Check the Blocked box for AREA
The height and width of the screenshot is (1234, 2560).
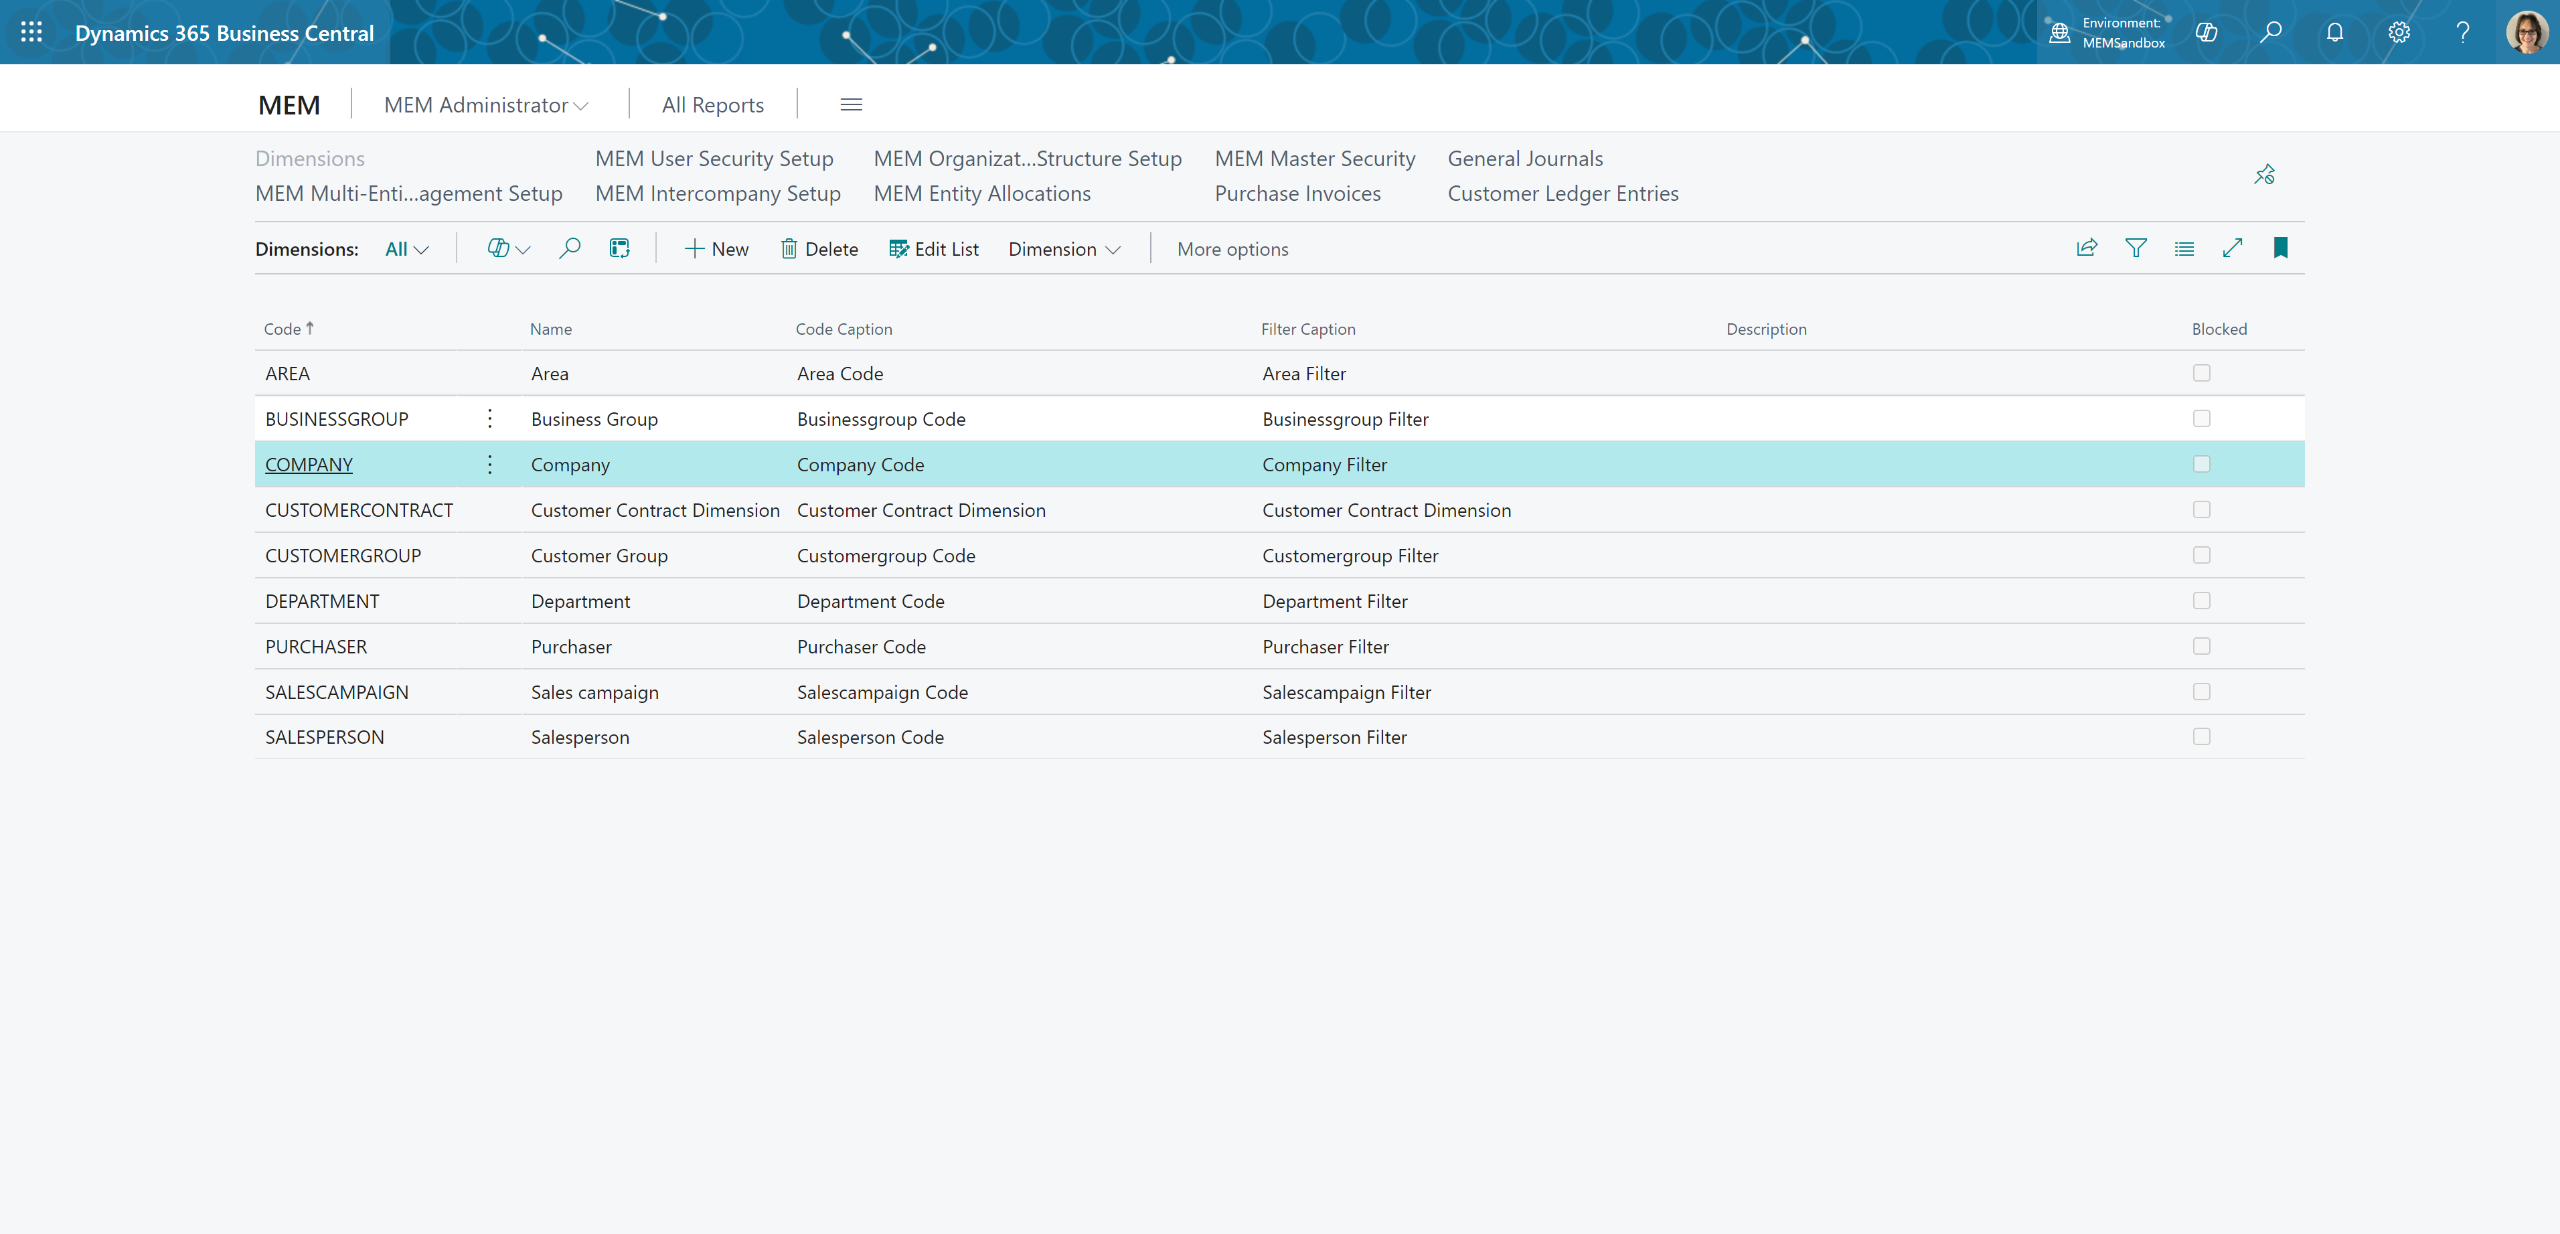2201,373
